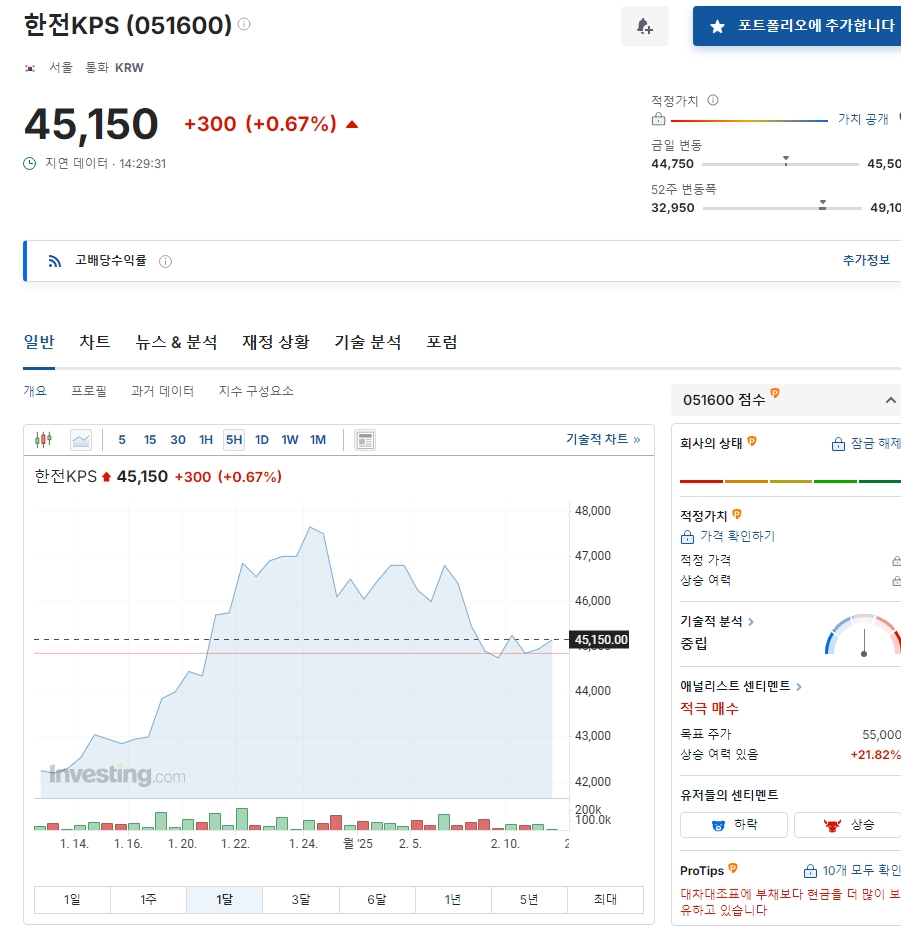The image size is (901, 939).
Task: Set chart interval to 1H
Action: [206, 440]
